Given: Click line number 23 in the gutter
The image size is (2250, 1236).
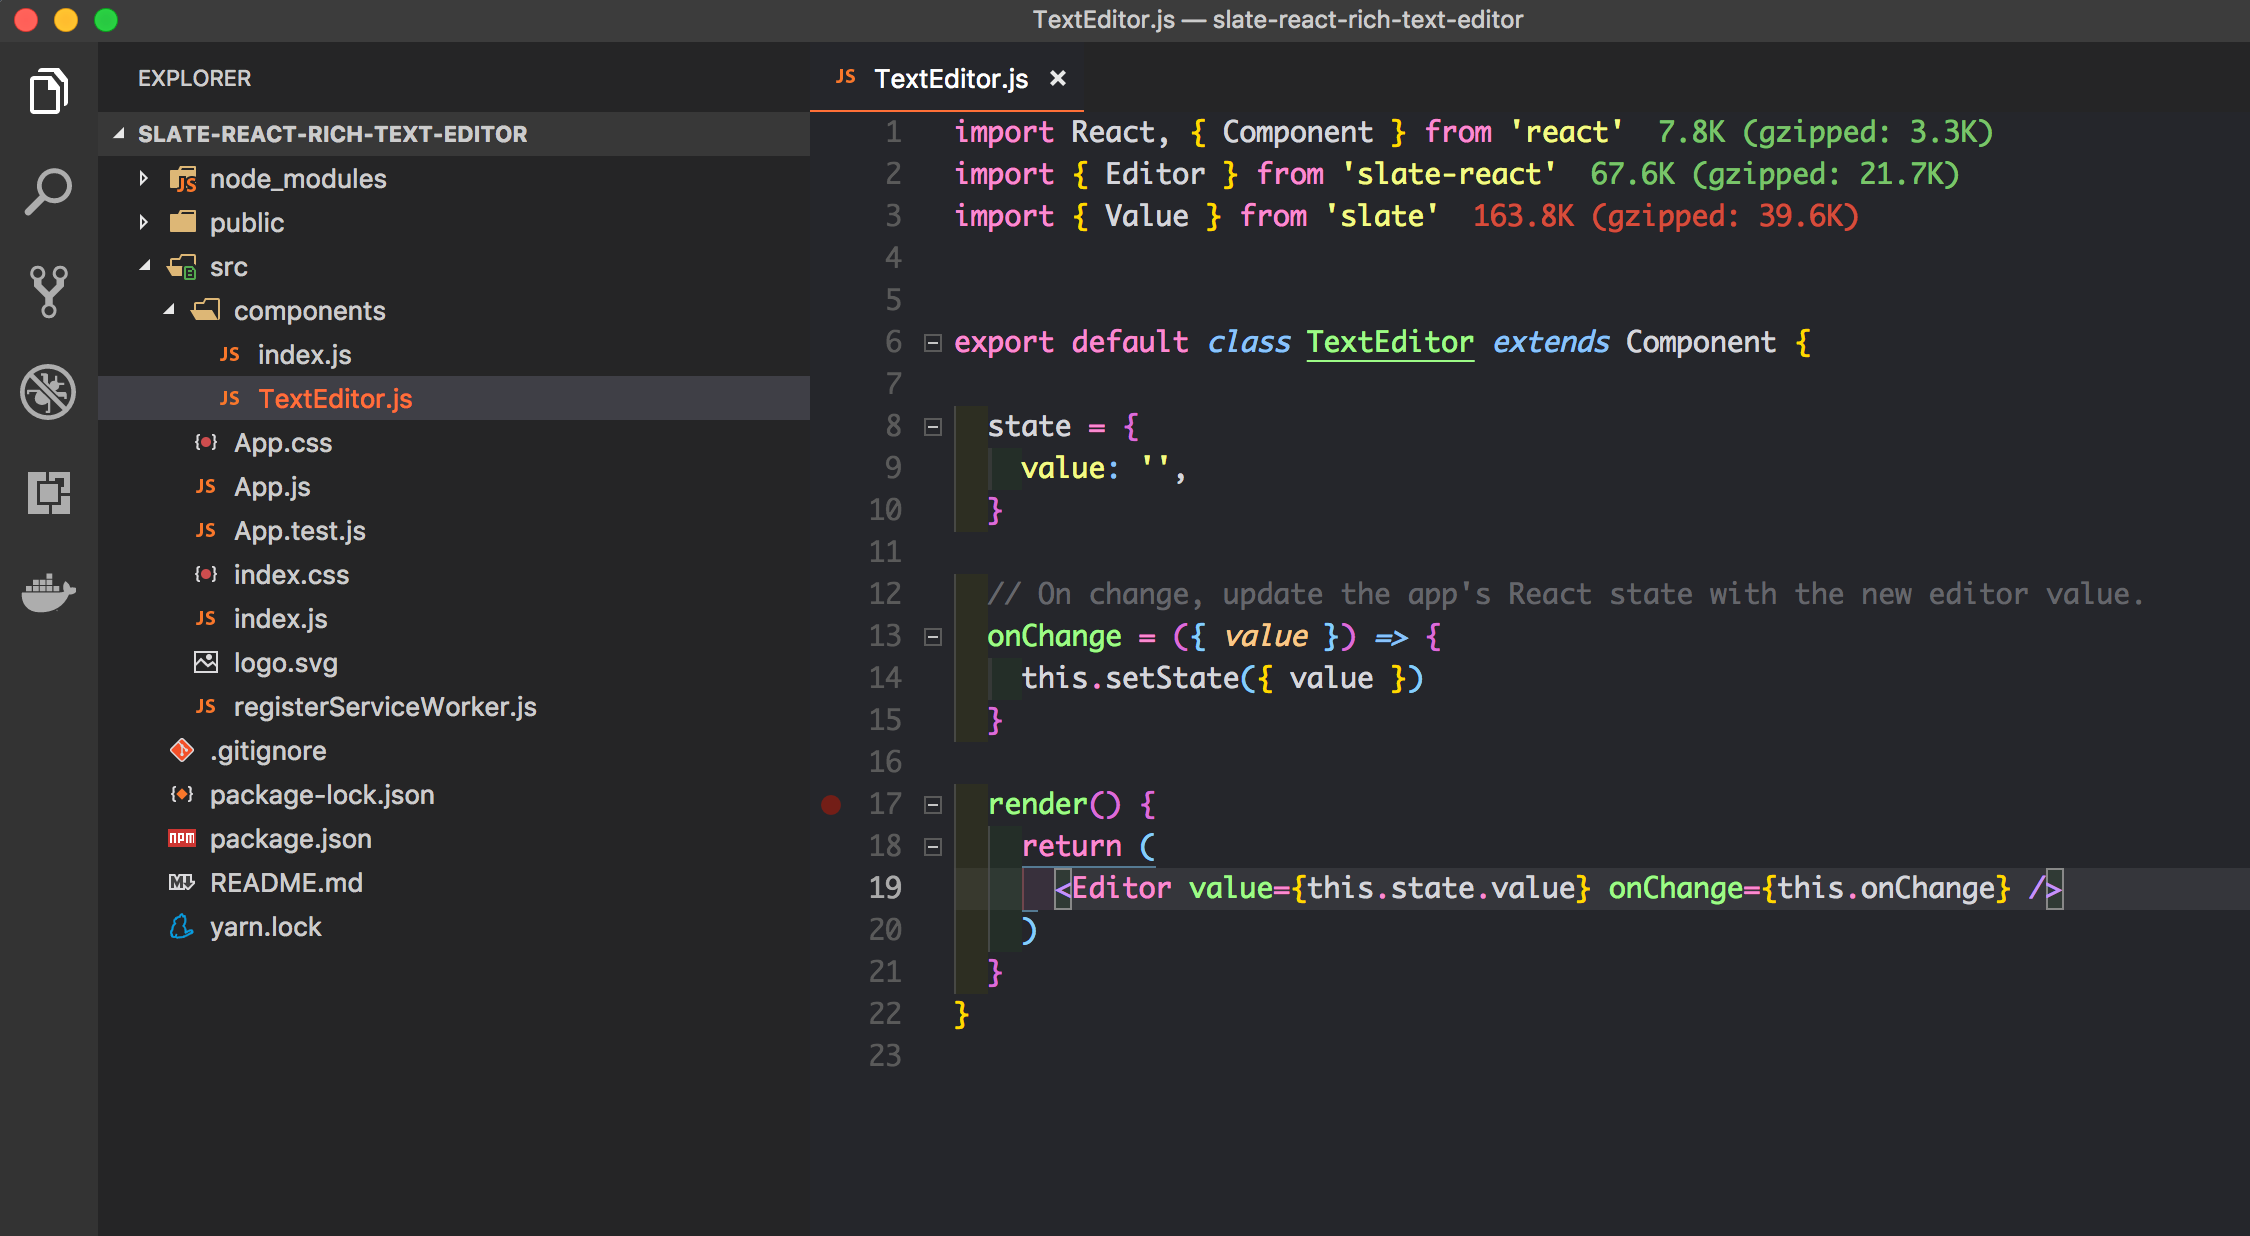Looking at the screenshot, I should pyautogui.click(x=885, y=1056).
